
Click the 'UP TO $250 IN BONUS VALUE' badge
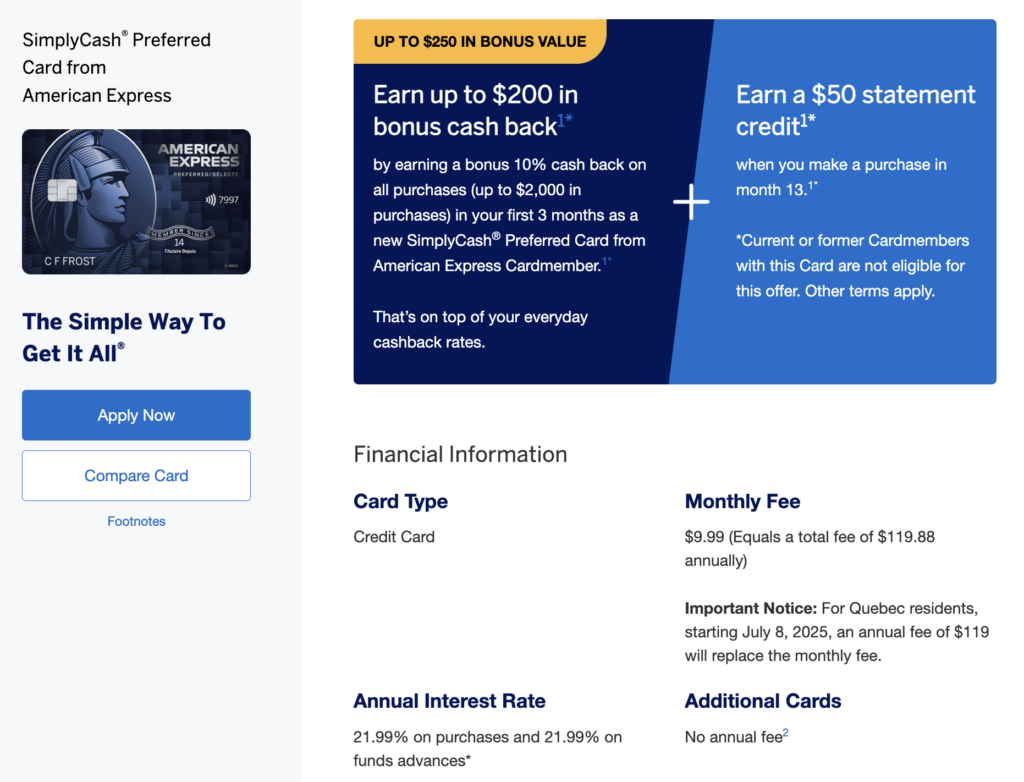coord(480,41)
